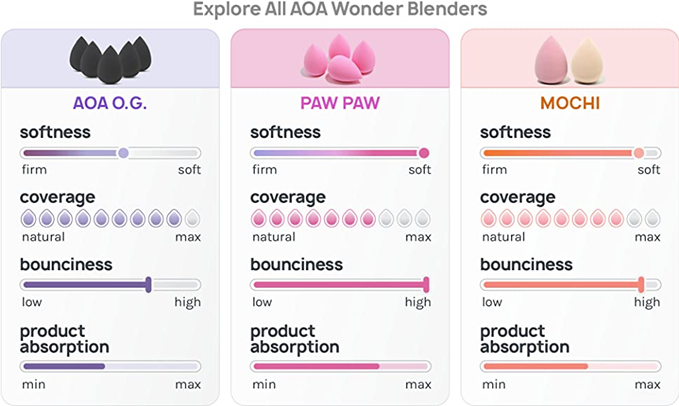Click the AOA O.G. product absorption bar
This screenshot has height=406, width=679.
[110, 367]
